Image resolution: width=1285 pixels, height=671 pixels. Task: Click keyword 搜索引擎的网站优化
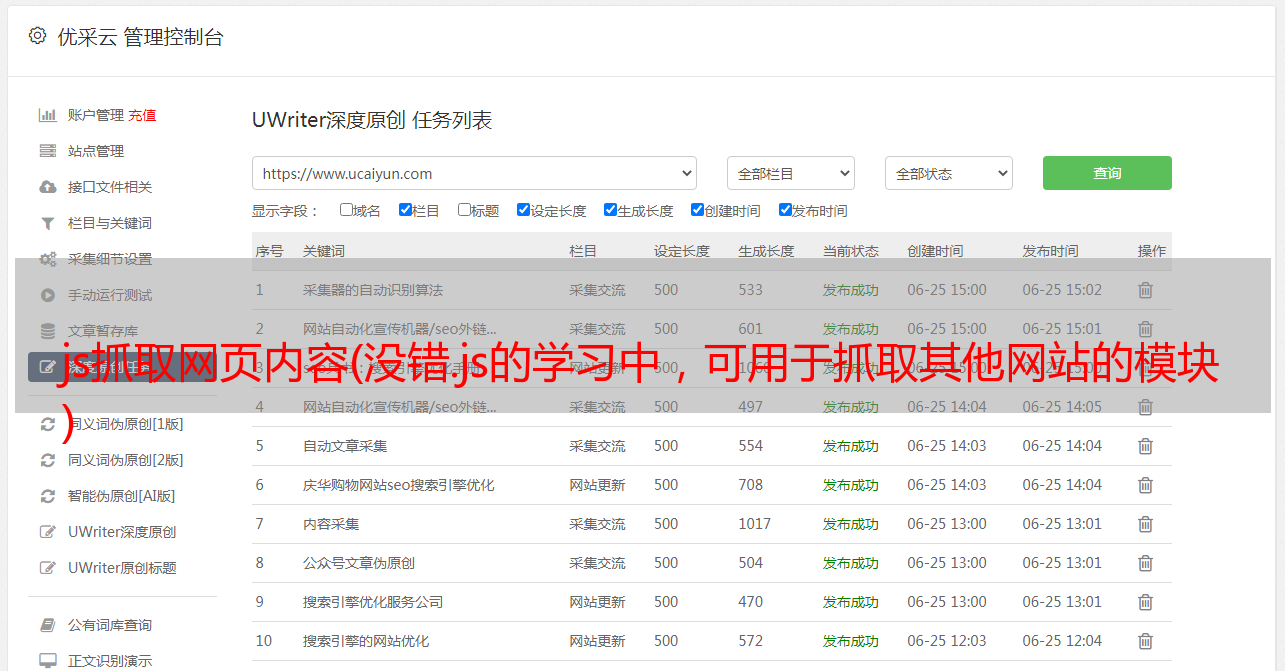pos(366,641)
